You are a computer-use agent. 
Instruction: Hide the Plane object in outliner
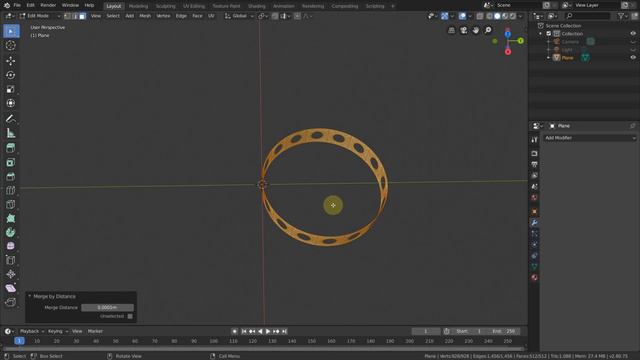[x=633, y=58]
